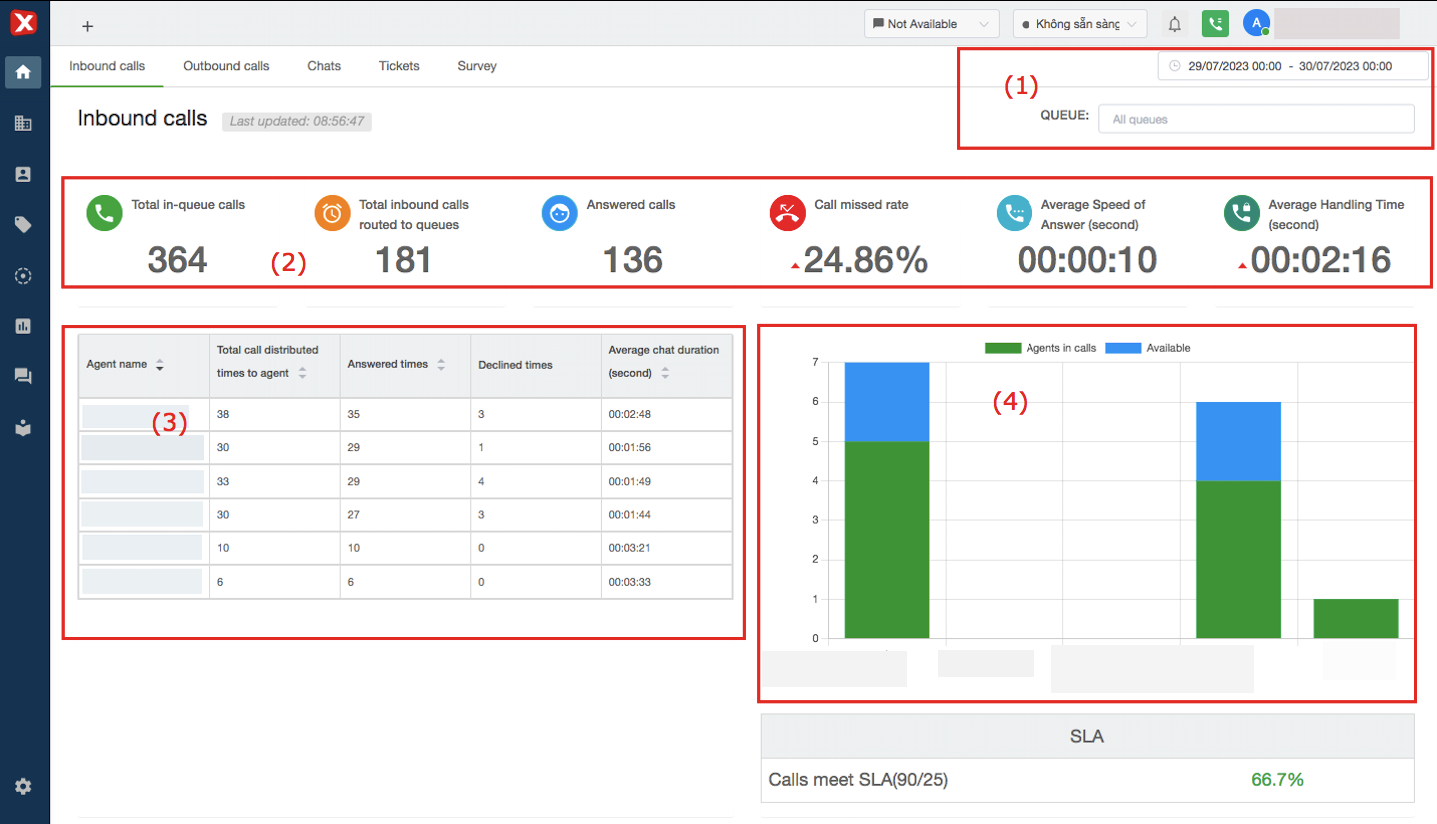Switch to the Tickets tab

399,66
